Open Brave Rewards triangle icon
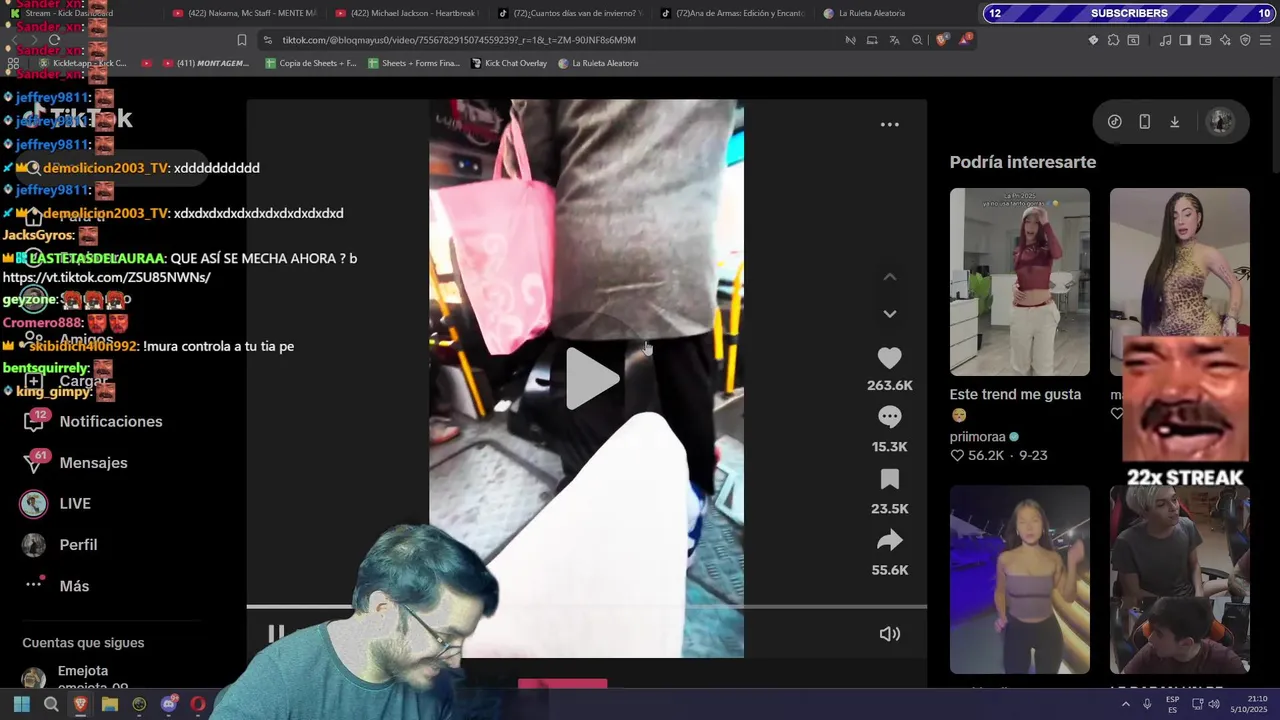 (965, 40)
